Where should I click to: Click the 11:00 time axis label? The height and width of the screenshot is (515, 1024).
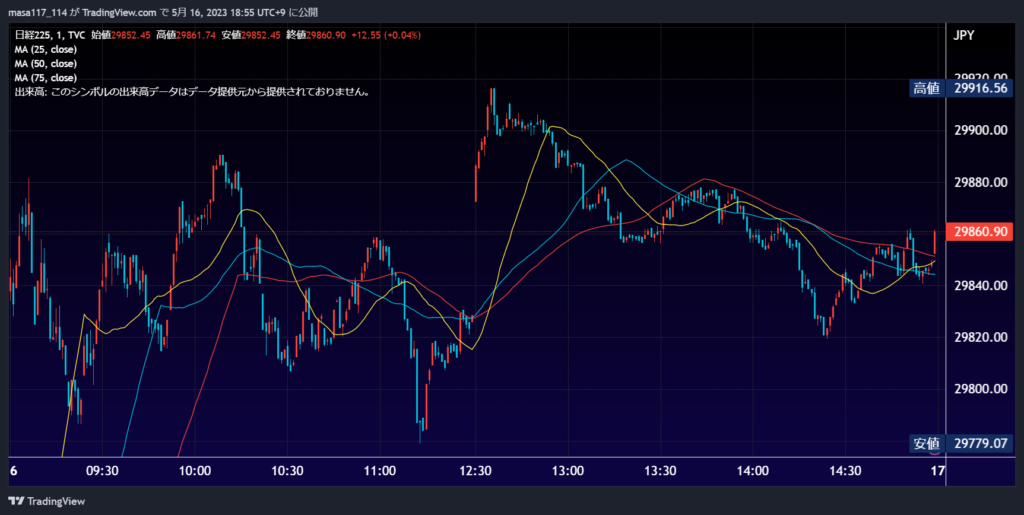coord(380,471)
